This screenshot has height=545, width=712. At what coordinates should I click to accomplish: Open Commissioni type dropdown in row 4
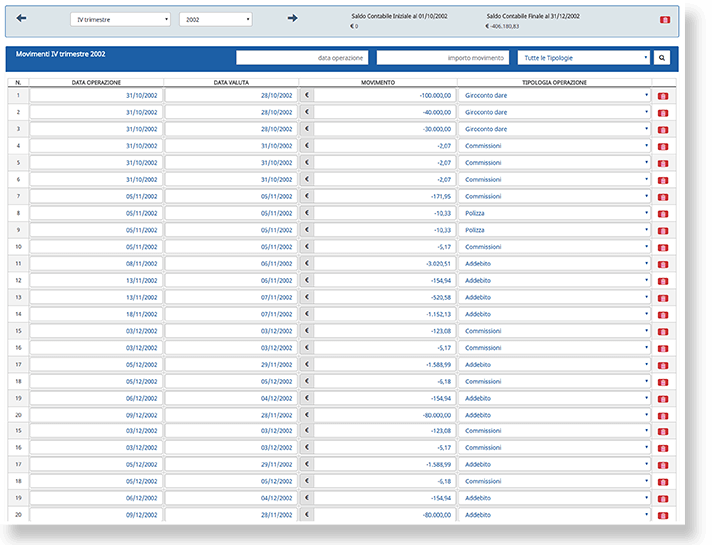(554, 146)
